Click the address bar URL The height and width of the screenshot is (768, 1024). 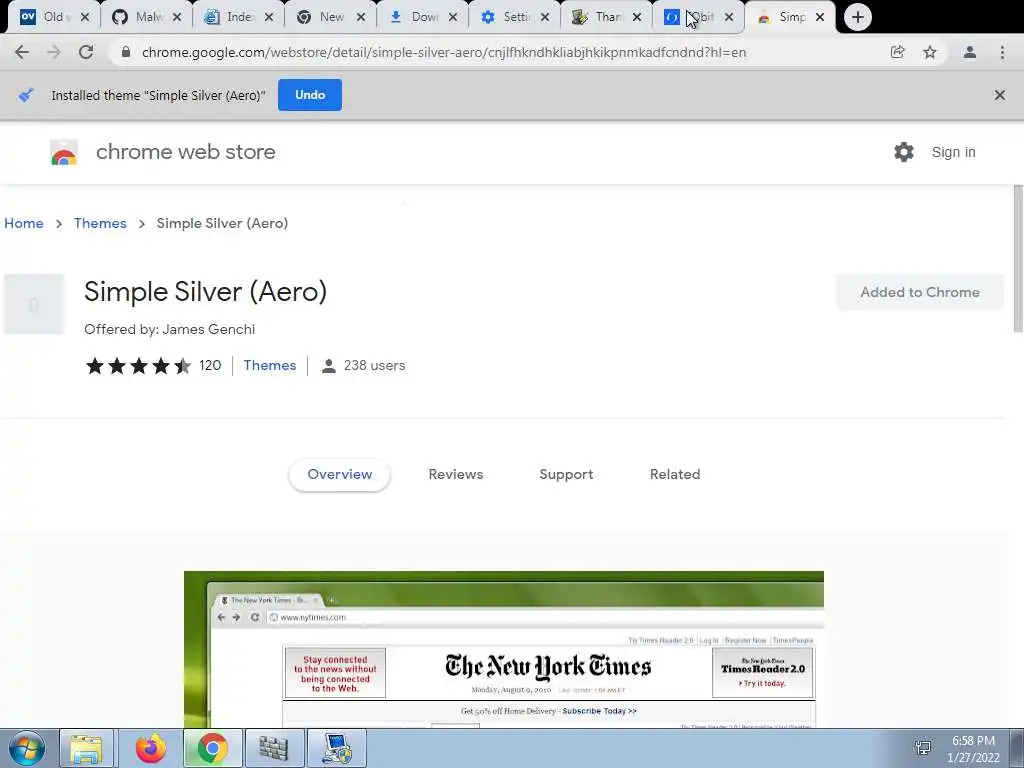(x=443, y=52)
